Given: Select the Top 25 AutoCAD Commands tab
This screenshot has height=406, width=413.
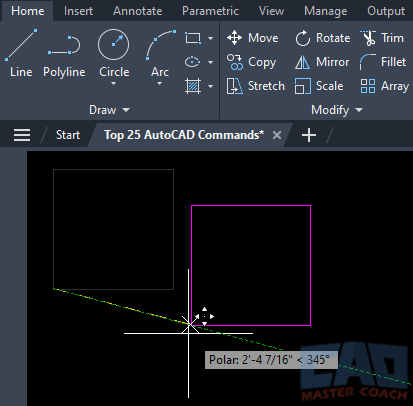Looking at the screenshot, I should [184, 135].
